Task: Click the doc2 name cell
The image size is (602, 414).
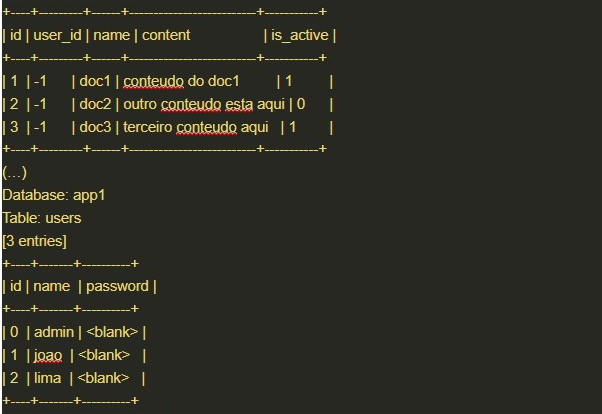Action: click(98, 104)
